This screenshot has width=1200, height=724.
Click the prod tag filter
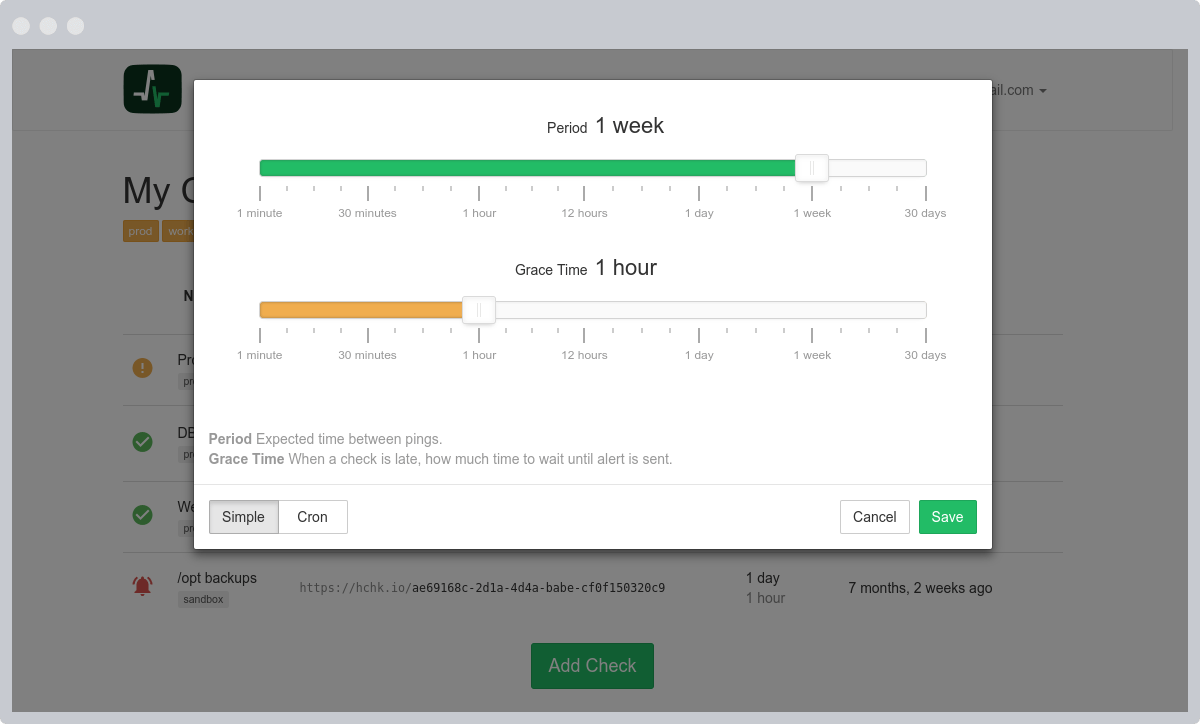pos(141,231)
